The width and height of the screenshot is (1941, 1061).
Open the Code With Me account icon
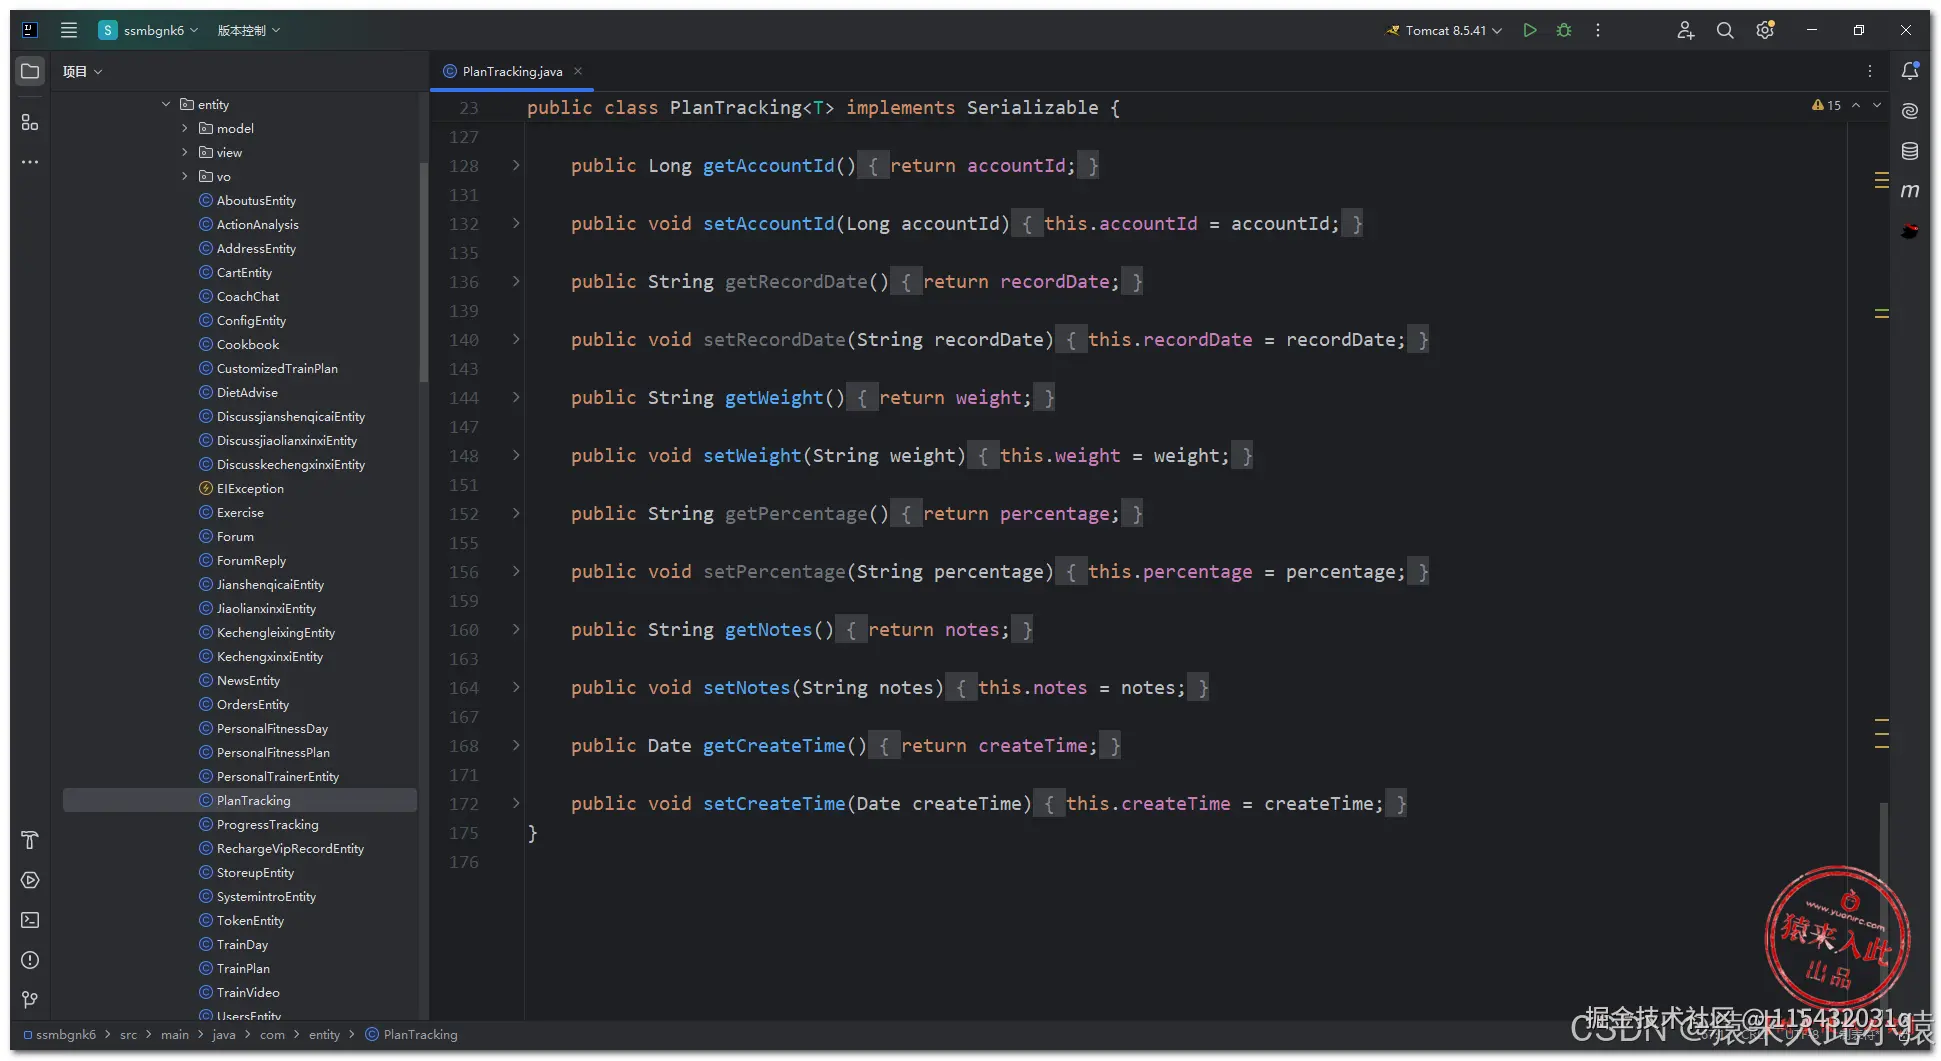tap(1686, 30)
